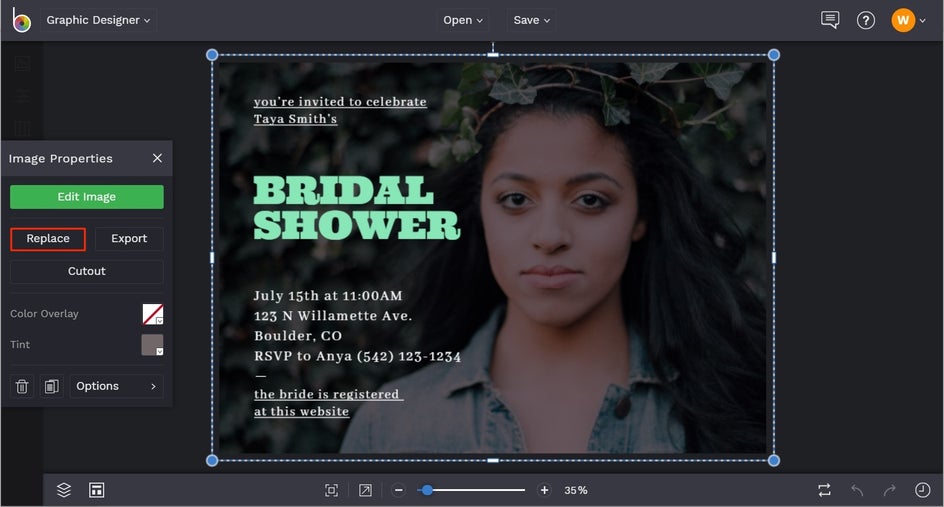944x507 pixels.
Task: Click the Edit Image button
Action: click(x=87, y=197)
